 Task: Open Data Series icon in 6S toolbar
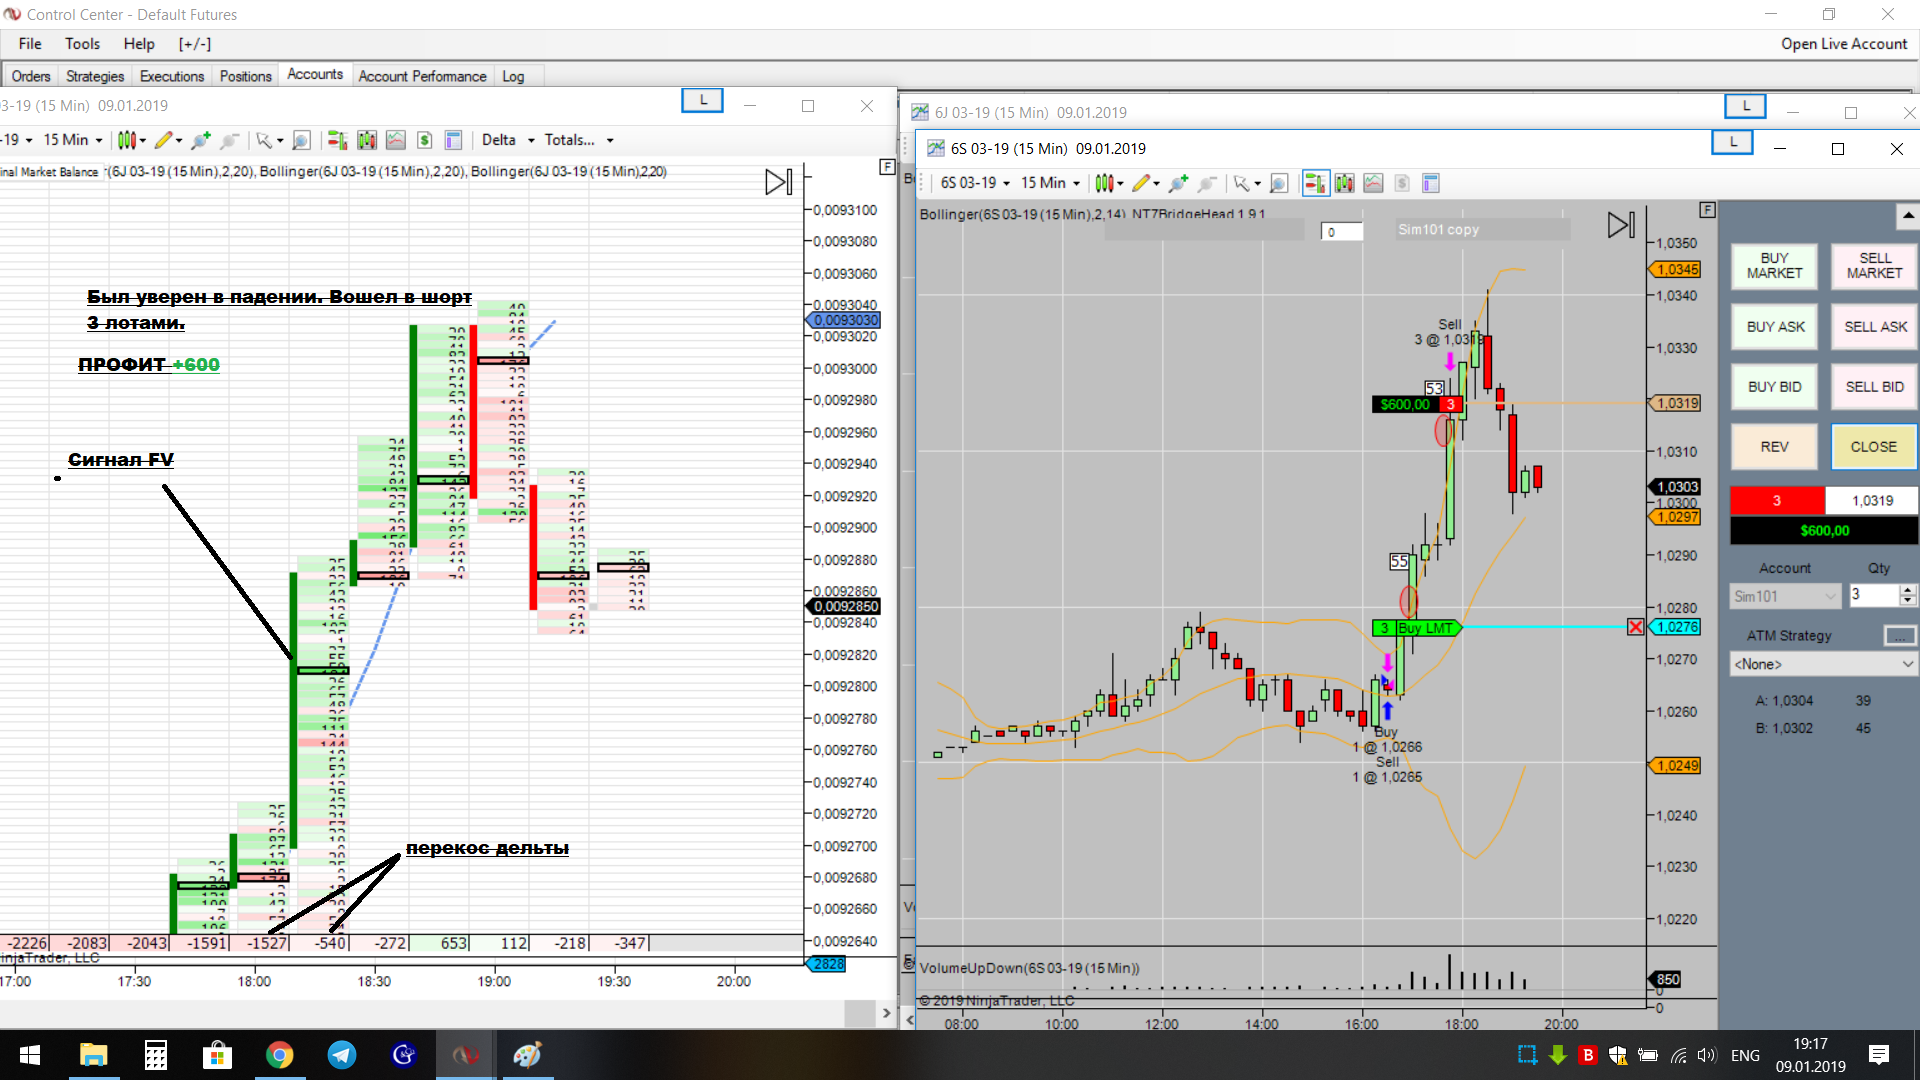pyautogui.click(x=1344, y=183)
